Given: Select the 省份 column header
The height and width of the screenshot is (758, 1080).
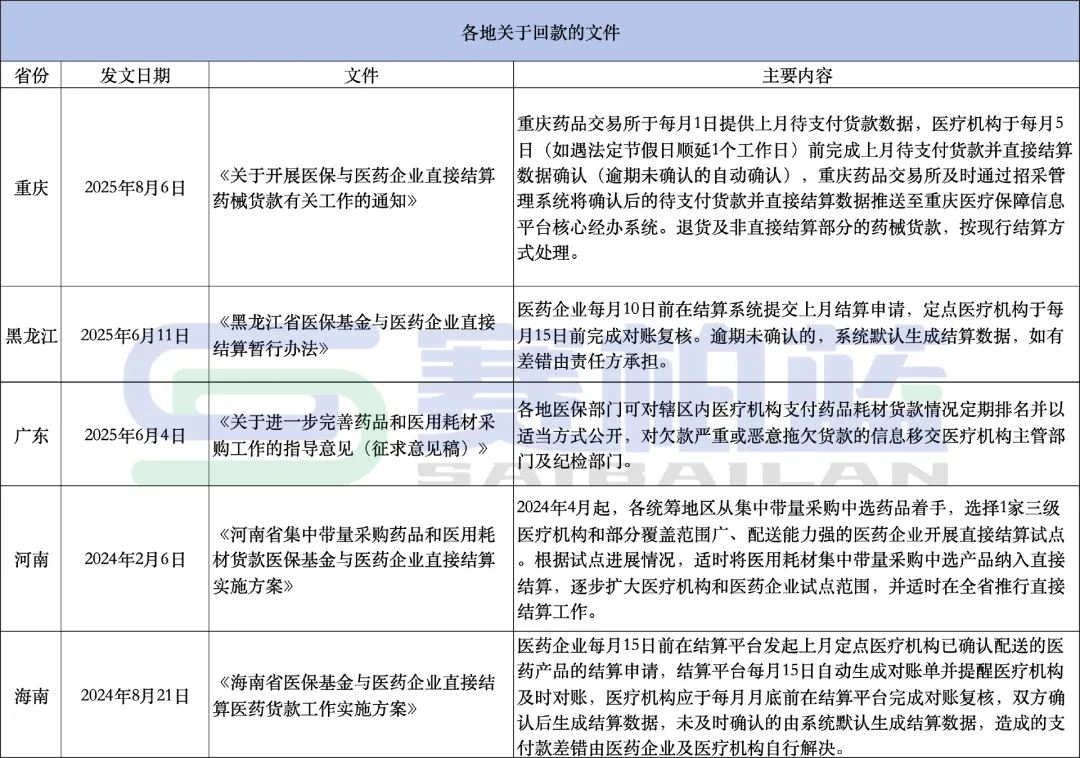Looking at the screenshot, I should [31, 76].
